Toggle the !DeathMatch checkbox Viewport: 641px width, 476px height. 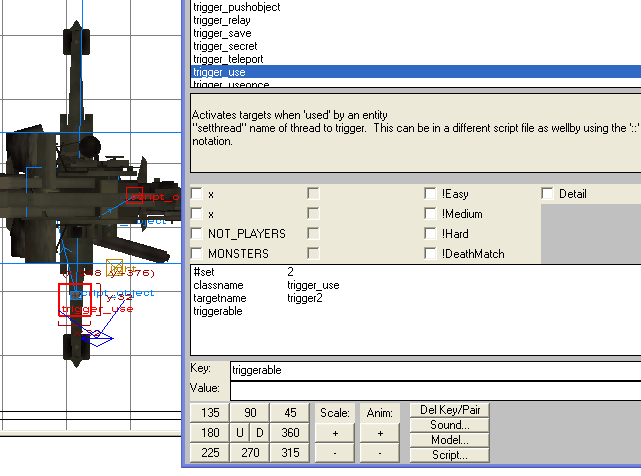[x=430, y=254]
